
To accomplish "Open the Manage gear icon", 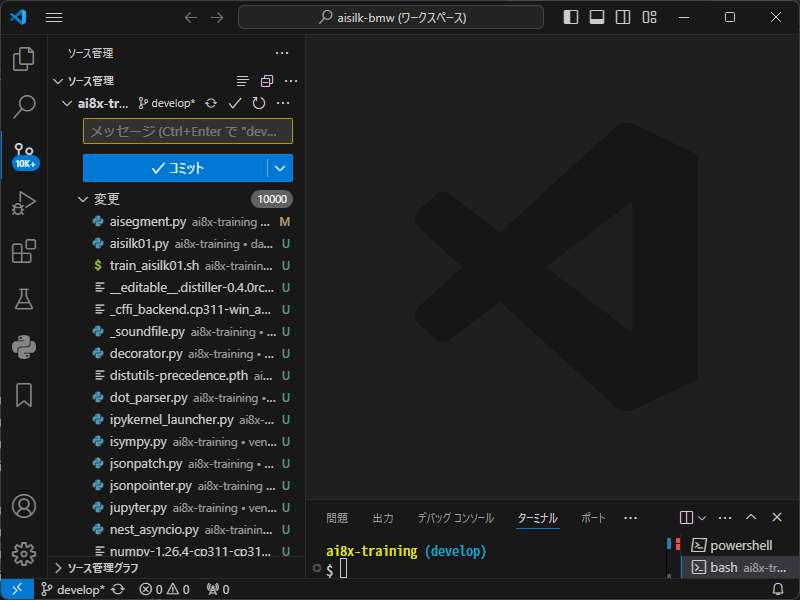I will click(23, 554).
